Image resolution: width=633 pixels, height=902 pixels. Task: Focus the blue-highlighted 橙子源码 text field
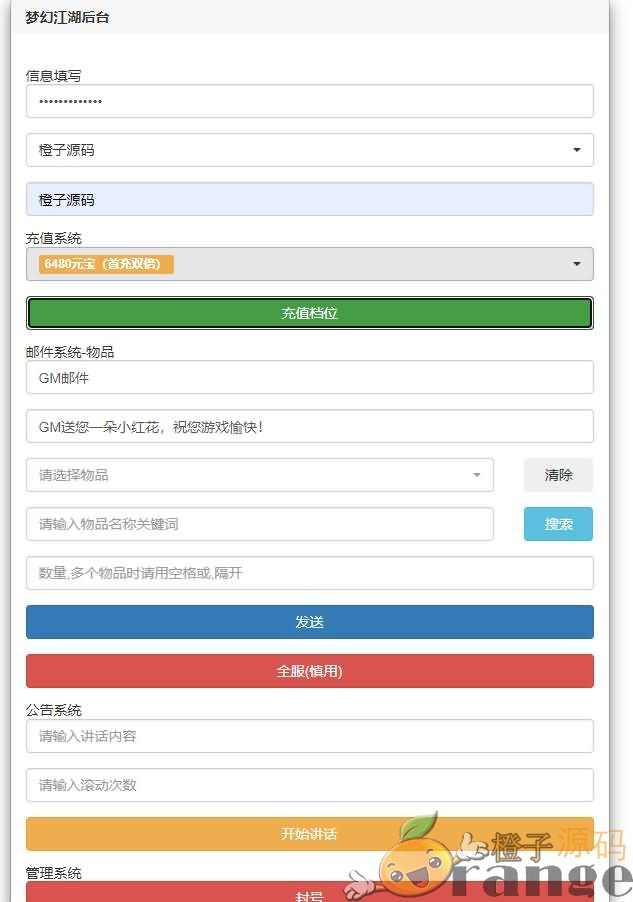309,199
